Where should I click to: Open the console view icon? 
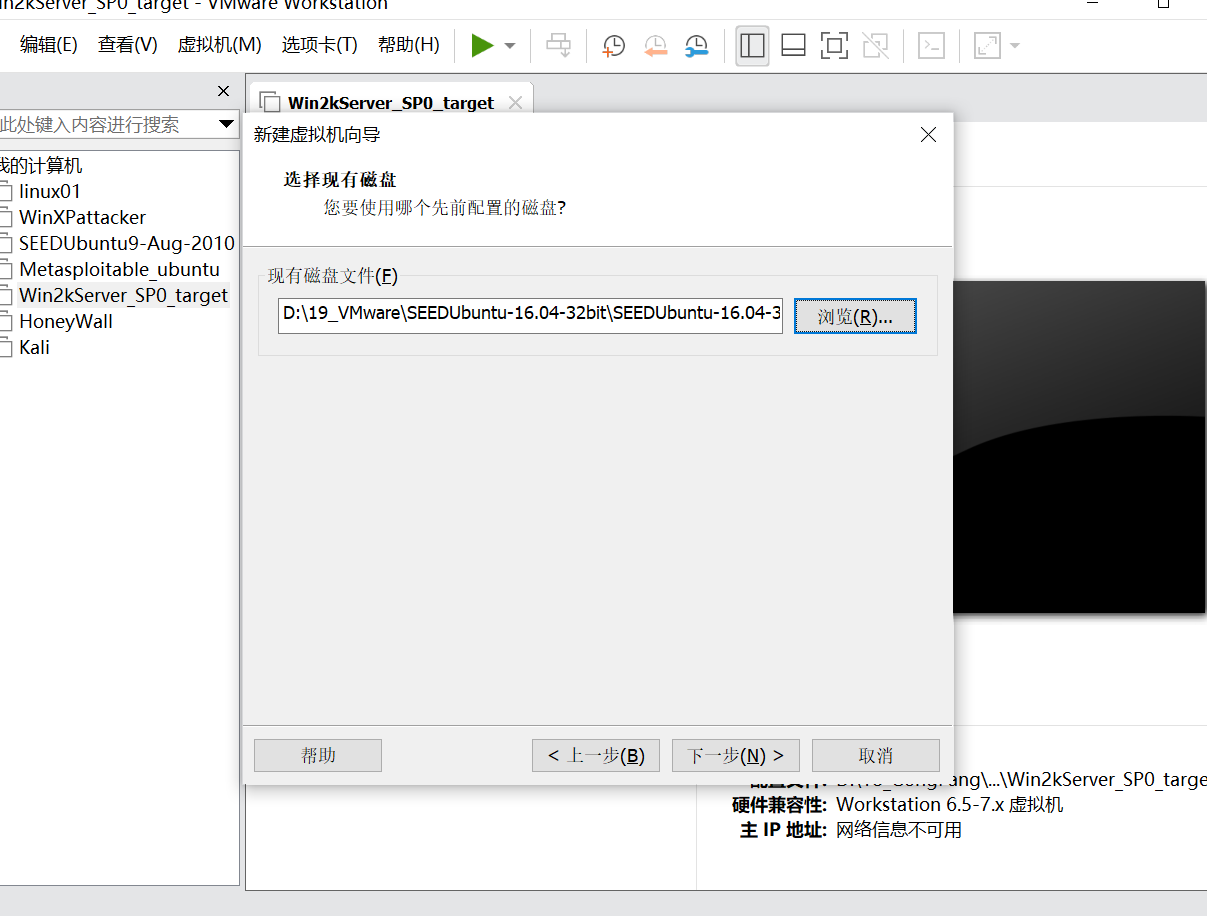(x=931, y=46)
